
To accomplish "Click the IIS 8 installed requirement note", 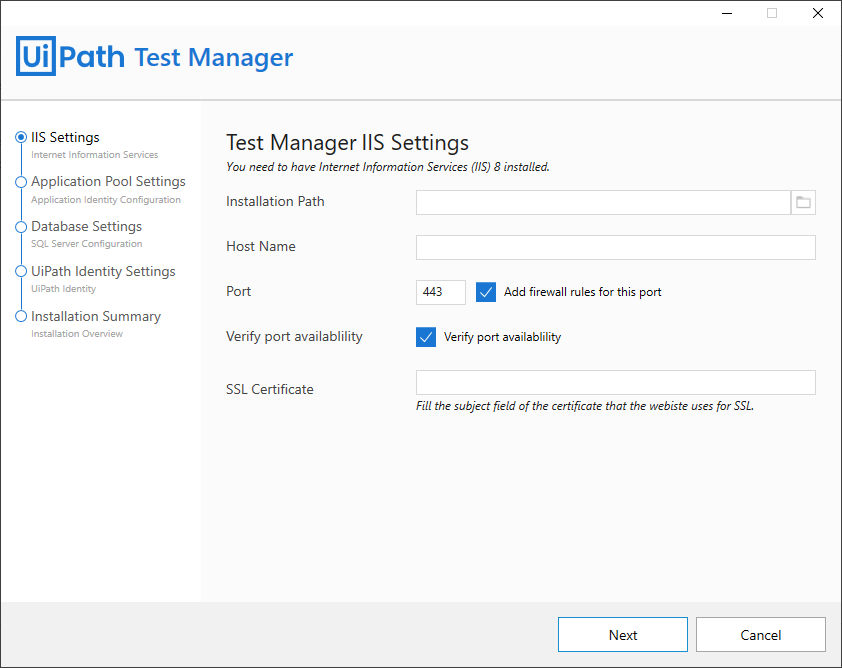I will click(388, 167).
